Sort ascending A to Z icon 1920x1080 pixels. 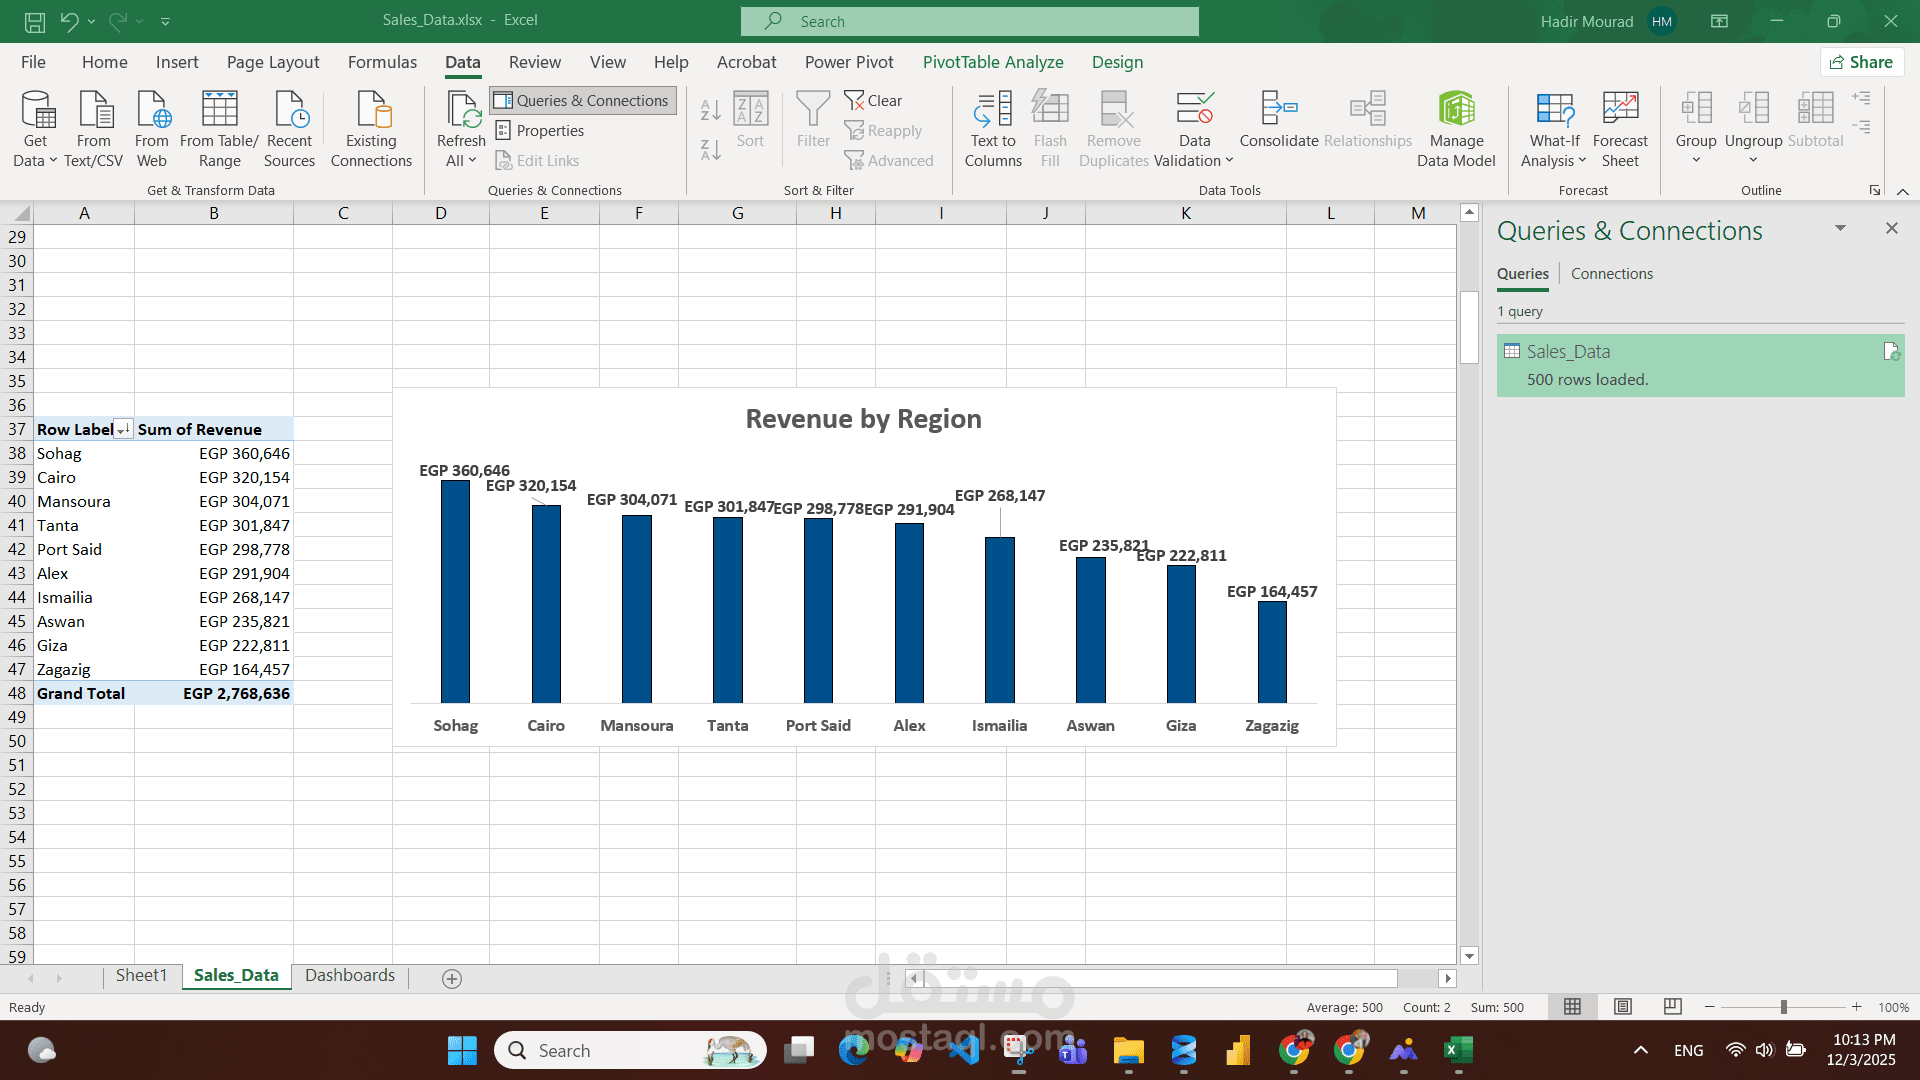(710, 109)
